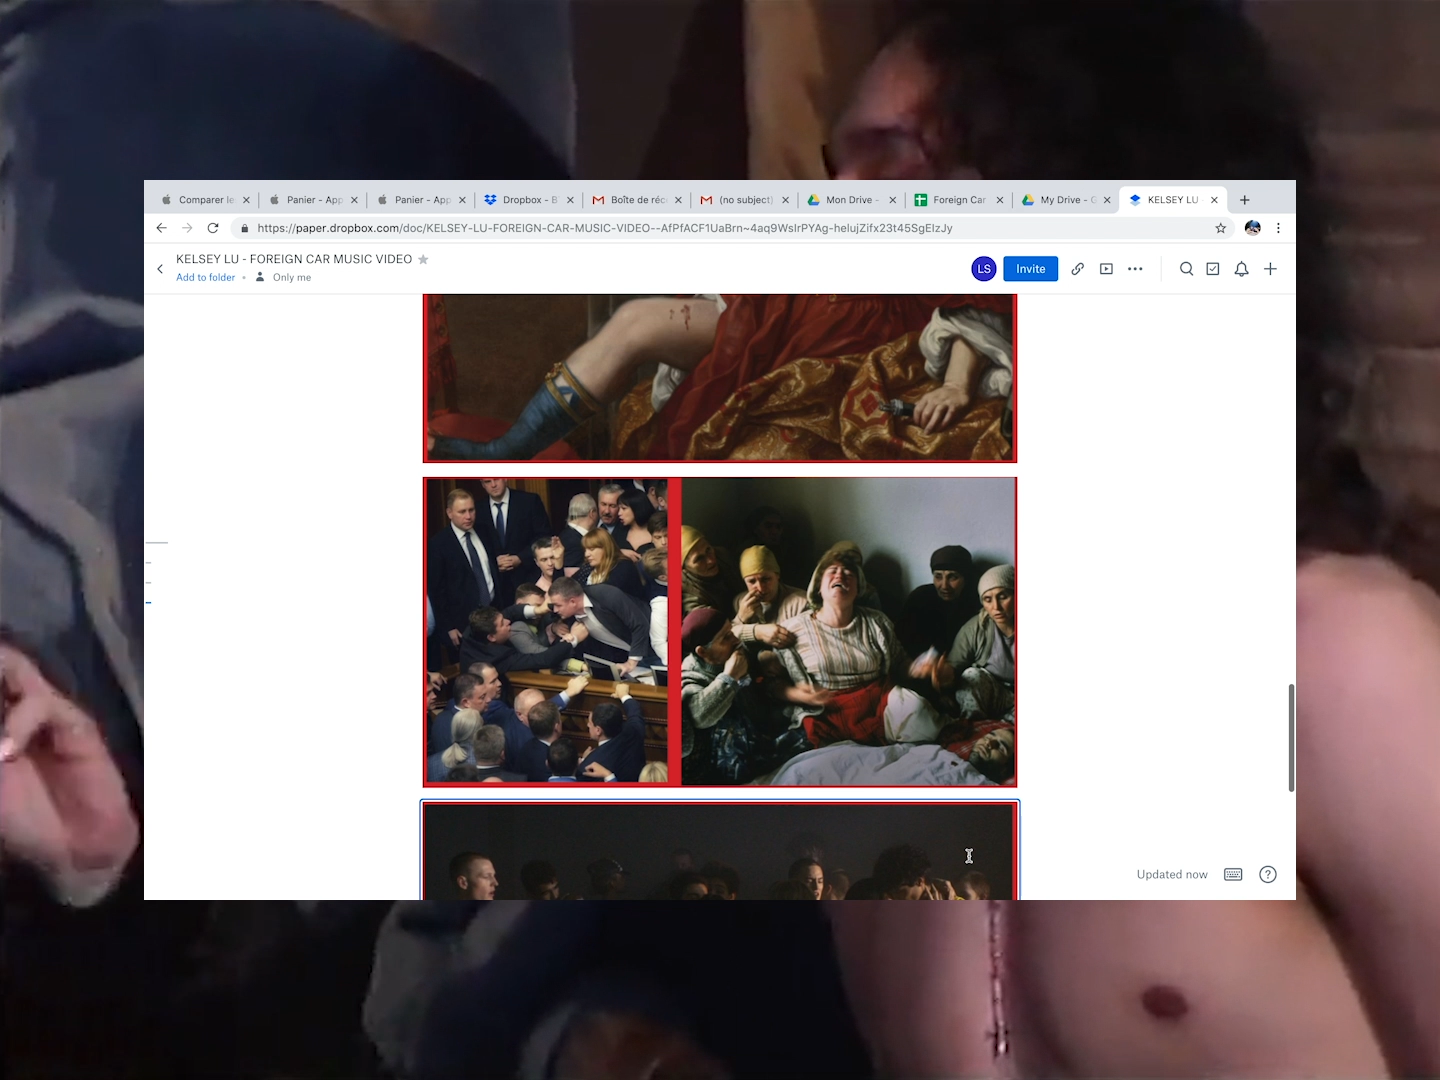Click the blue Invite button

1031,269
